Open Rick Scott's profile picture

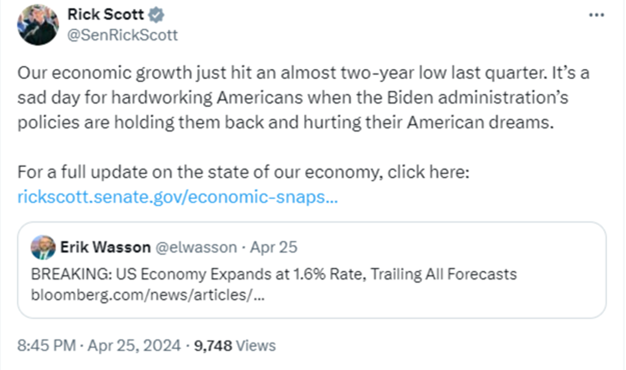tap(38, 25)
